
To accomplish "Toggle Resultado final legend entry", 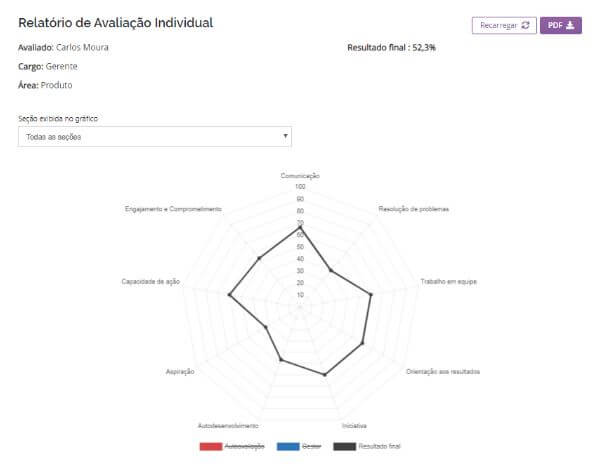I will (367, 446).
